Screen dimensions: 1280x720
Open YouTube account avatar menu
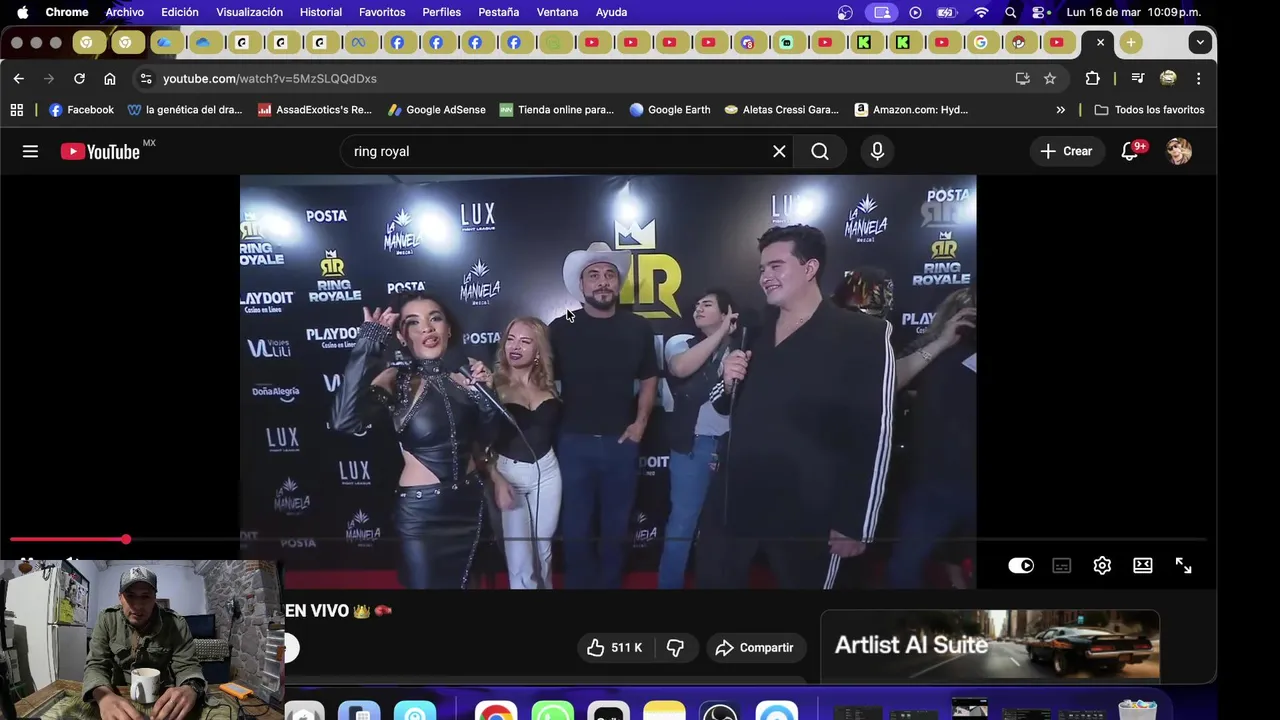tap(1179, 151)
